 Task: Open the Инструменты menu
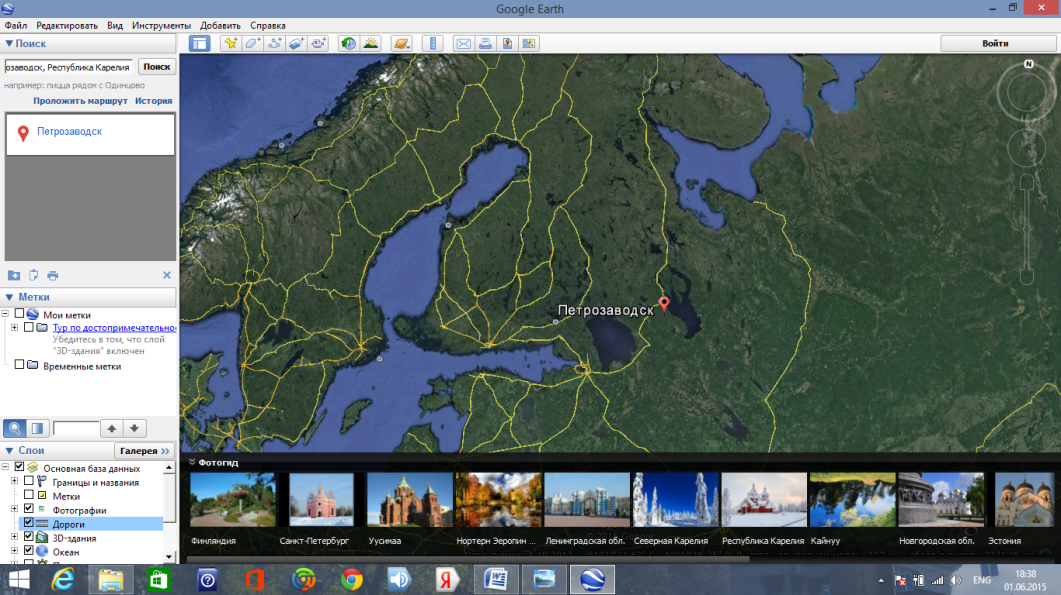161,26
